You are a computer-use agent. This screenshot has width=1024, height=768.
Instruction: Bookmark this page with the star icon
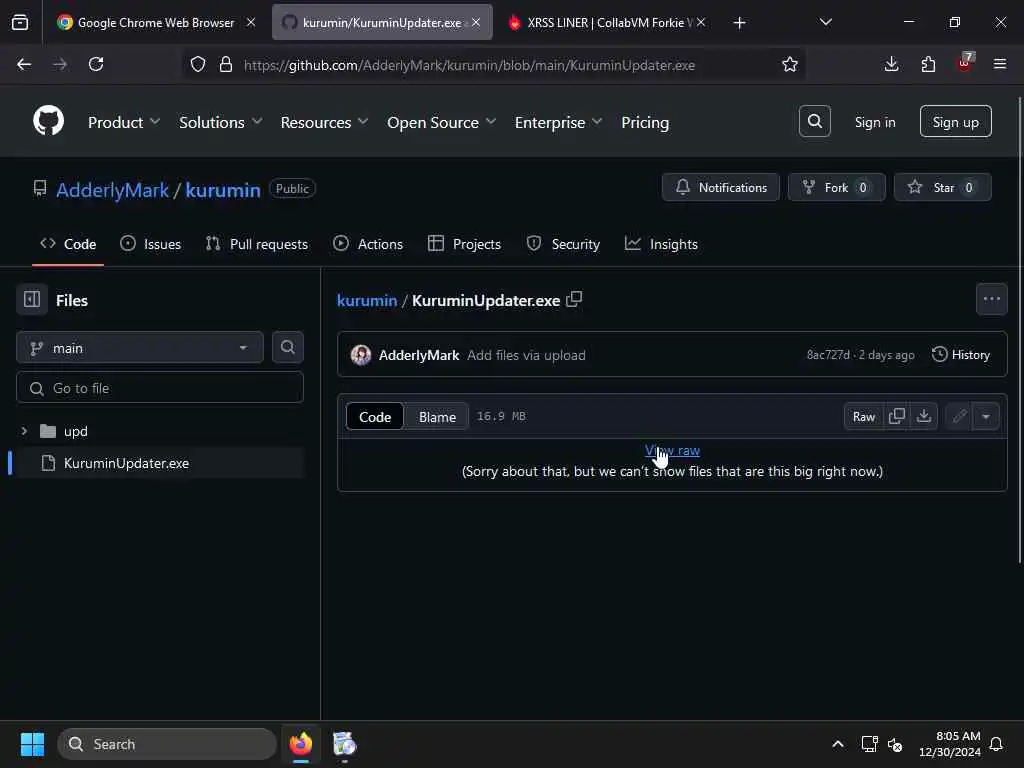tap(790, 64)
